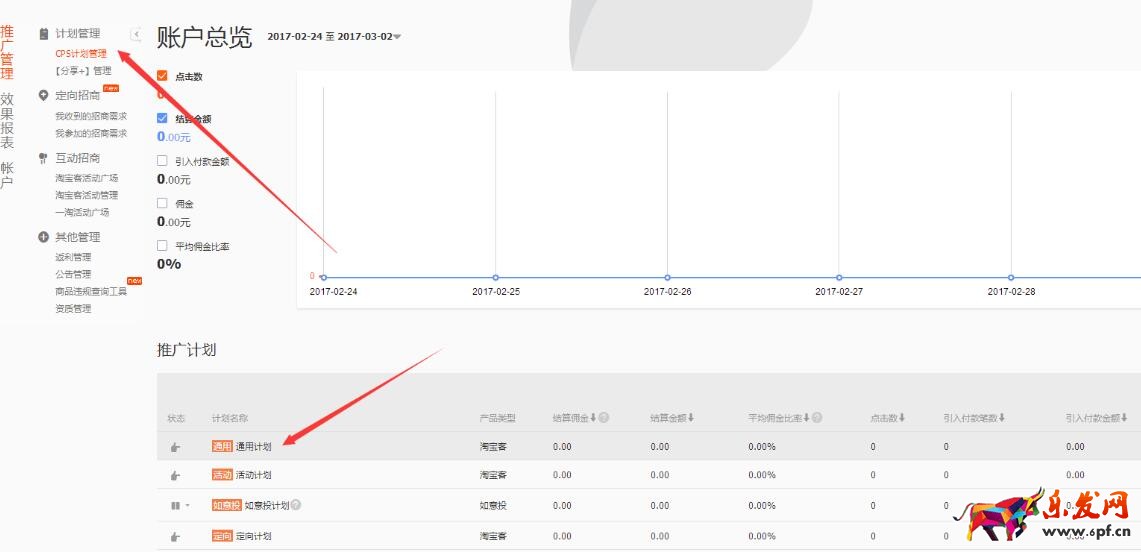Click the help icon next to 如意投计划
1141x552 pixels.
(x=296, y=505)
